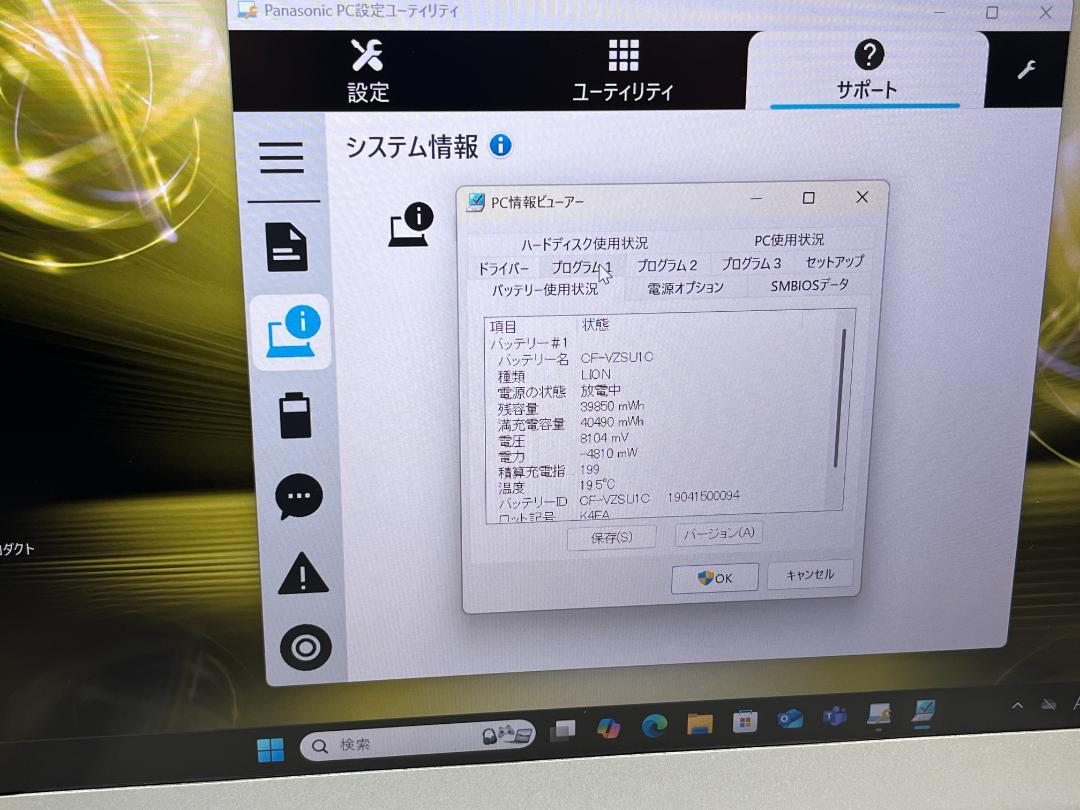This screenshot has width=1080, height=810.
Task: Click the taskbar 検索 search box
Action: pyautogui.click(x=417, y=741)
